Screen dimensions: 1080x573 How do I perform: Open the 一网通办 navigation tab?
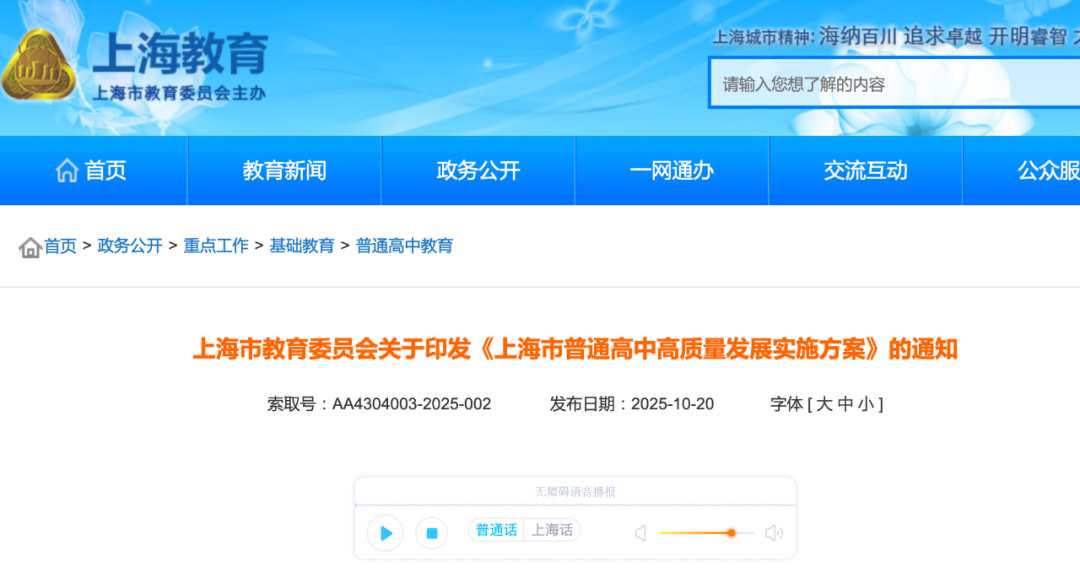point(672,170)
